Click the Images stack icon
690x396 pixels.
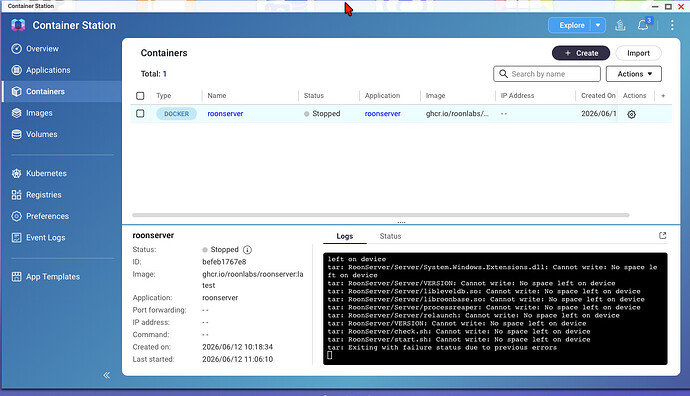click(x=16, y=113)
